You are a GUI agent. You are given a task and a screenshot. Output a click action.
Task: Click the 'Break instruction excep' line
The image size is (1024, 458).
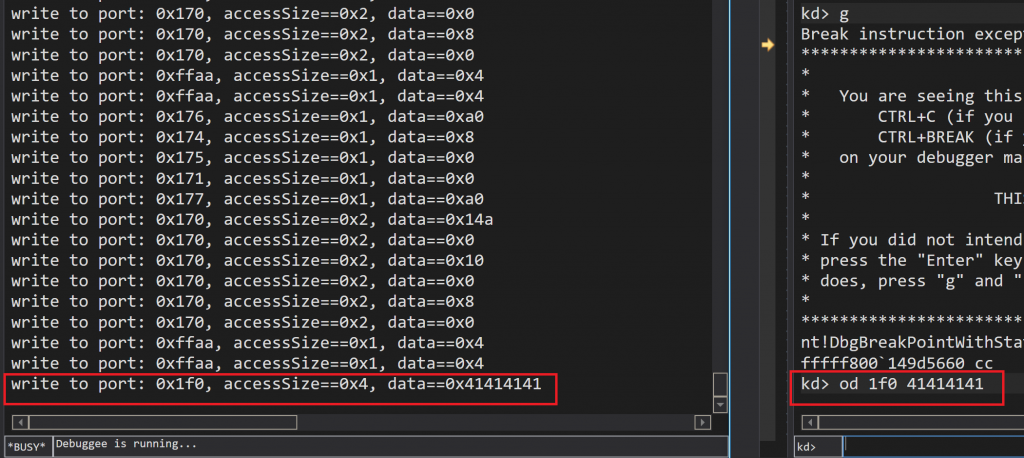click(912, 34)
